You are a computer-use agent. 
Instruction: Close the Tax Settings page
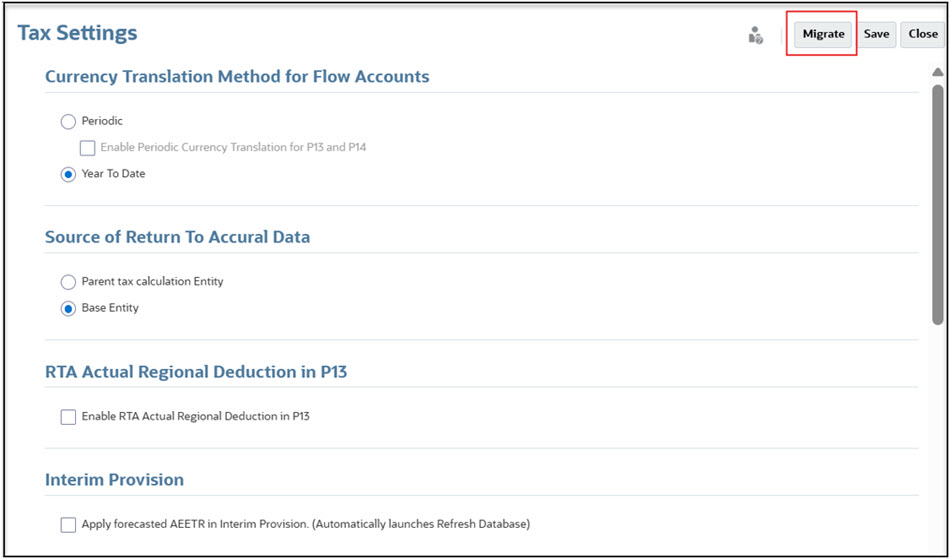(x=923, y=35)
